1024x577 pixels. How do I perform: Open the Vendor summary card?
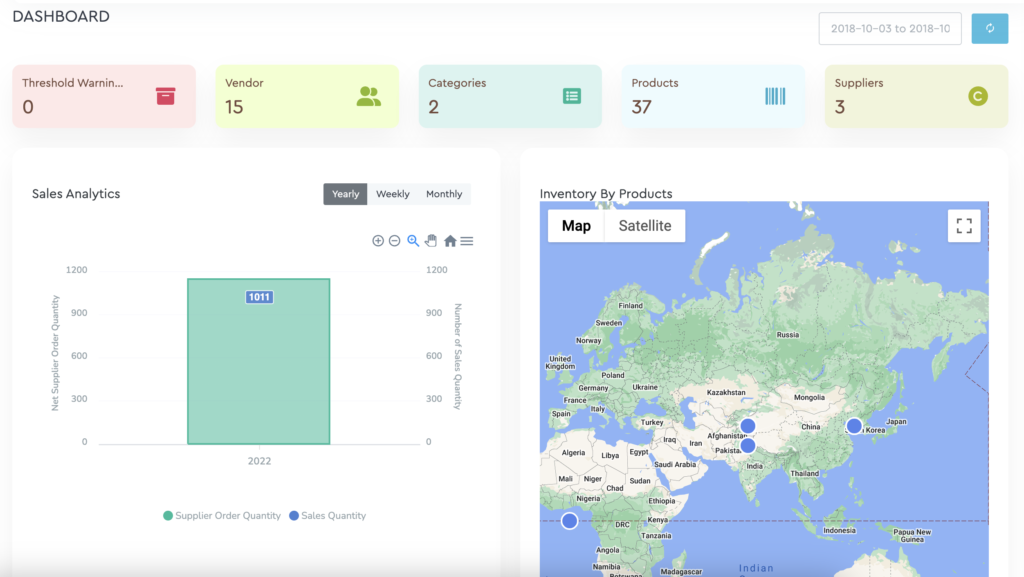[307, 96]
